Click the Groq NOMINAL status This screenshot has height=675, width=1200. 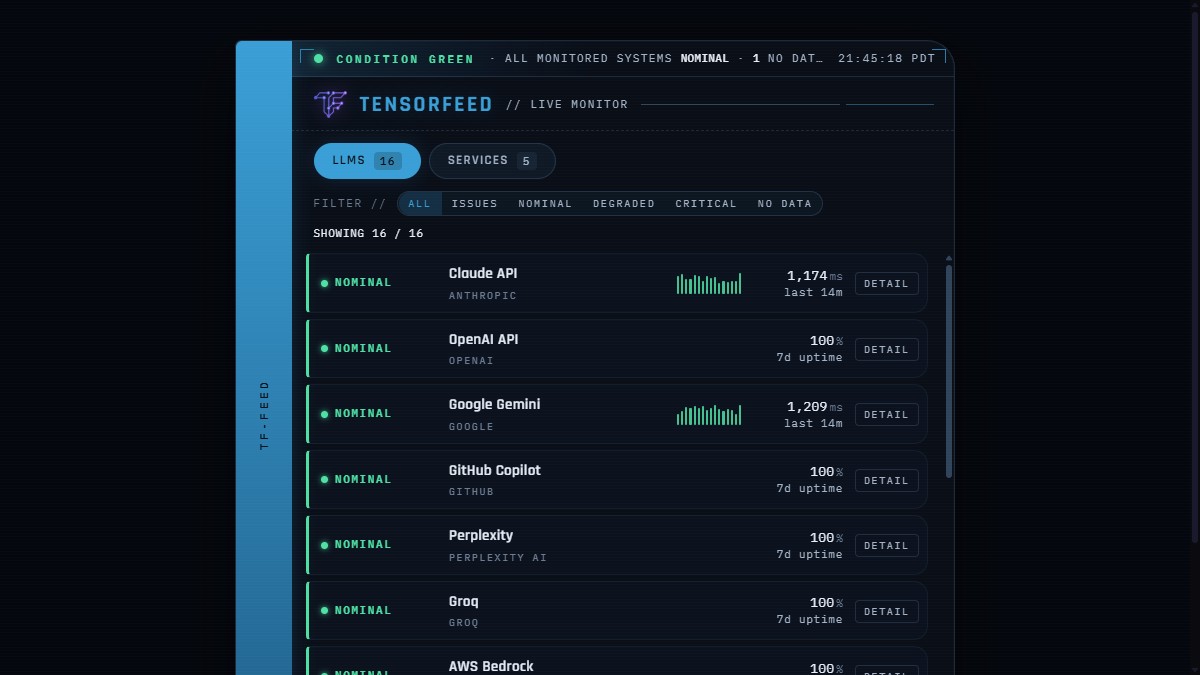tap(356, 611)
